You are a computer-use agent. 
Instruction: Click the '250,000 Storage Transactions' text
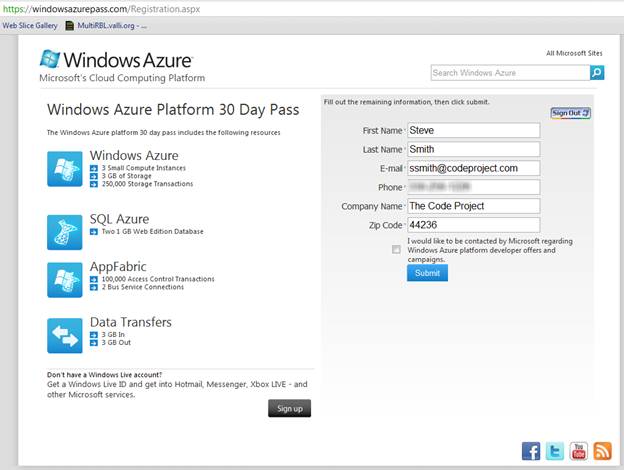pos(147,184)
